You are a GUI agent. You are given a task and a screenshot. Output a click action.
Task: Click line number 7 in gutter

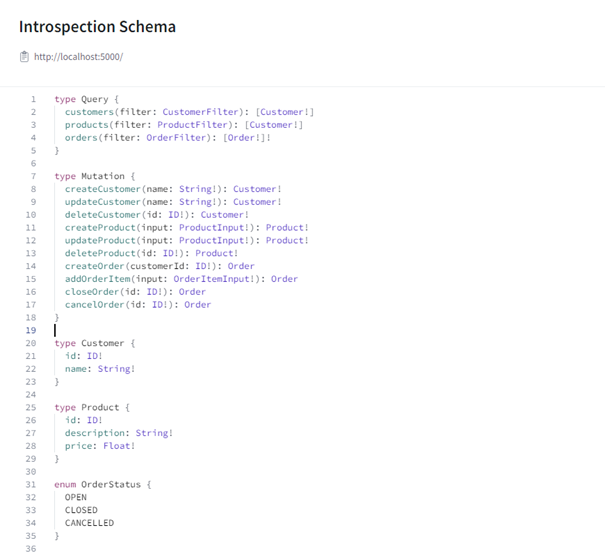[x=34, y=176]
